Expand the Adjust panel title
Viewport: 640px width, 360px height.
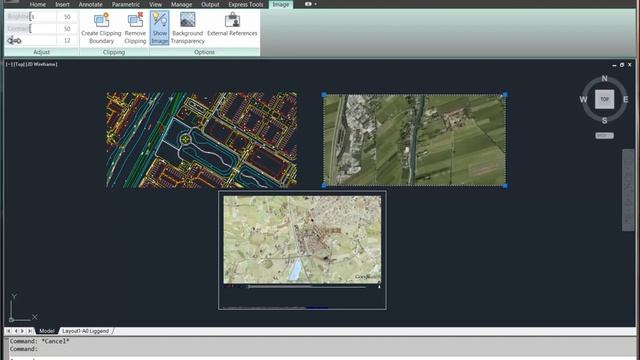coord(42,52)
